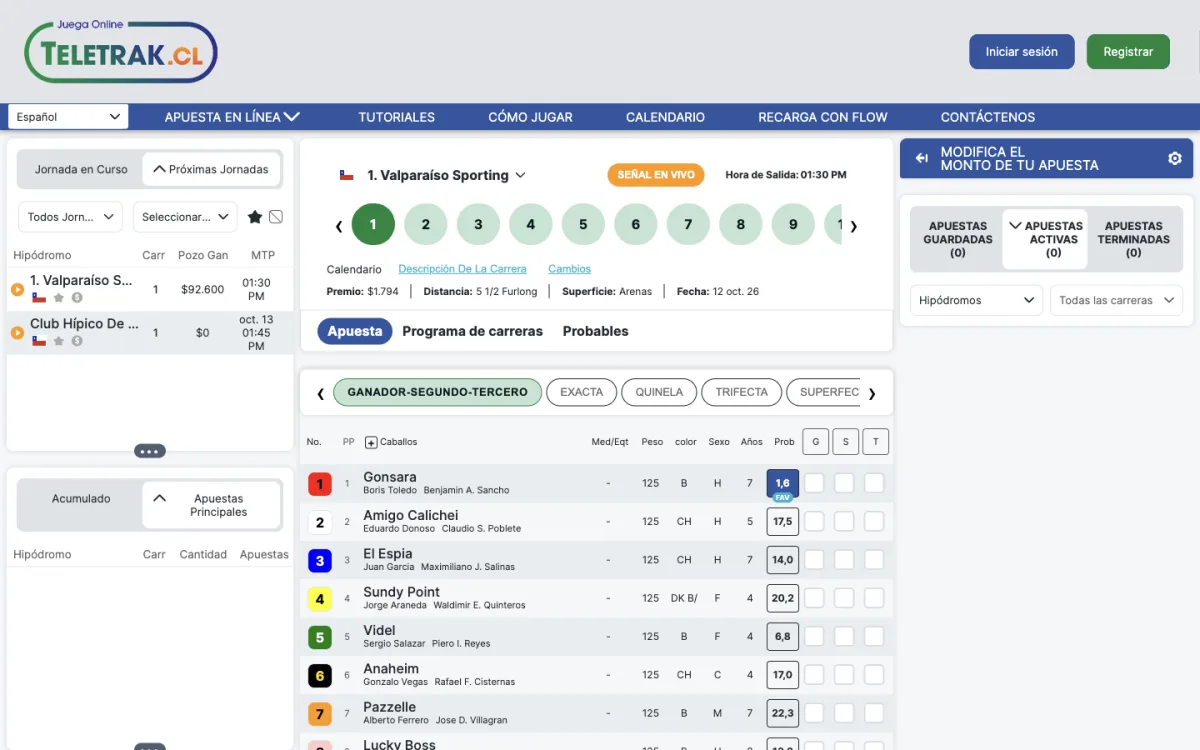Screen dimensions: 1200x750
Task: Open Seleccionar... filter dropdown
Action: tap(185, 217)
